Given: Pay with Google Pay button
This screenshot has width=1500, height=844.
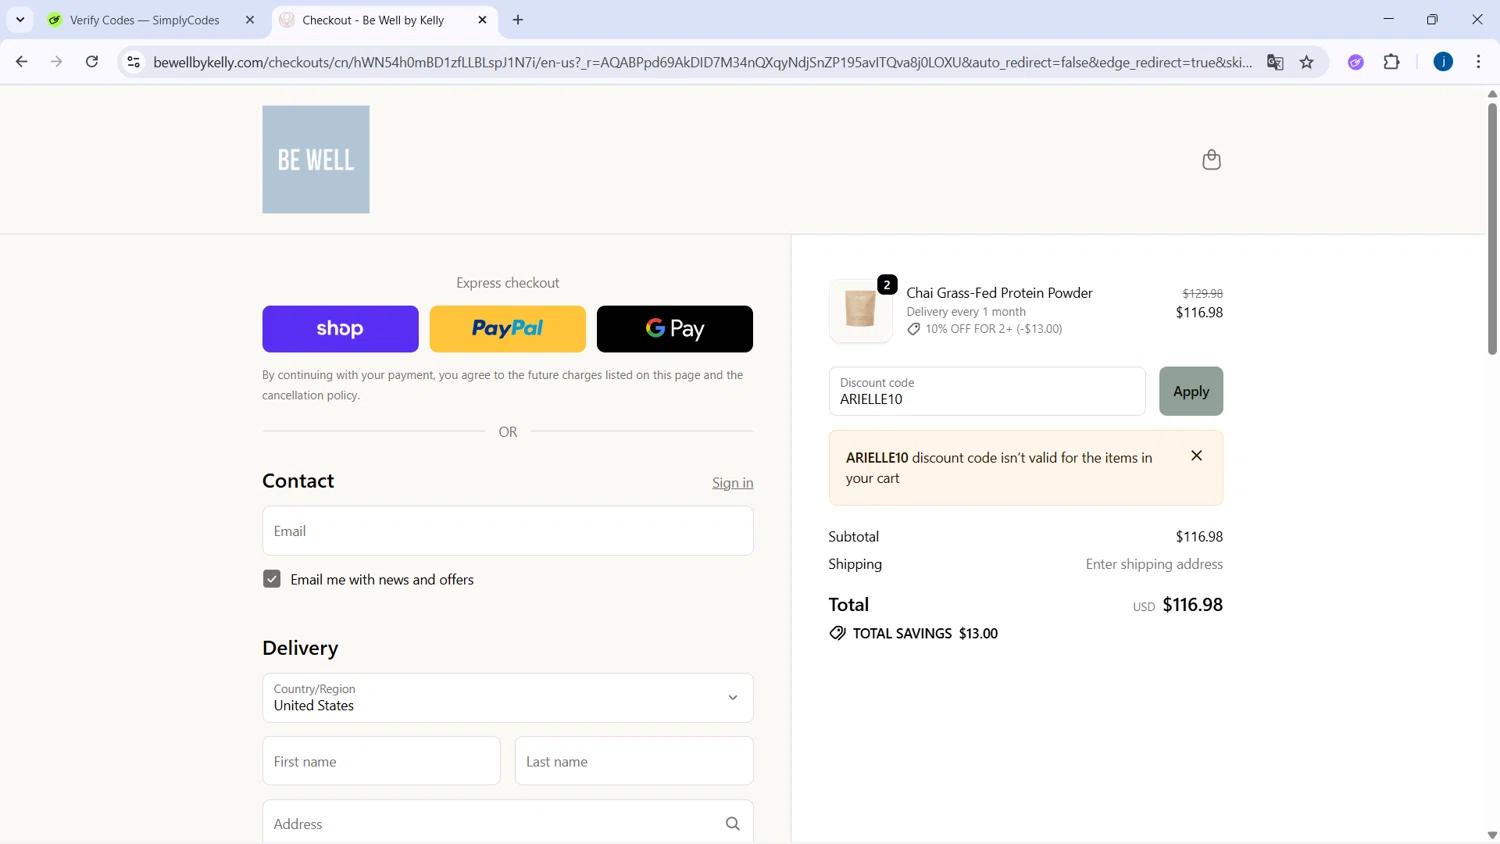Looking at the screenshot, I should [675, 329].
